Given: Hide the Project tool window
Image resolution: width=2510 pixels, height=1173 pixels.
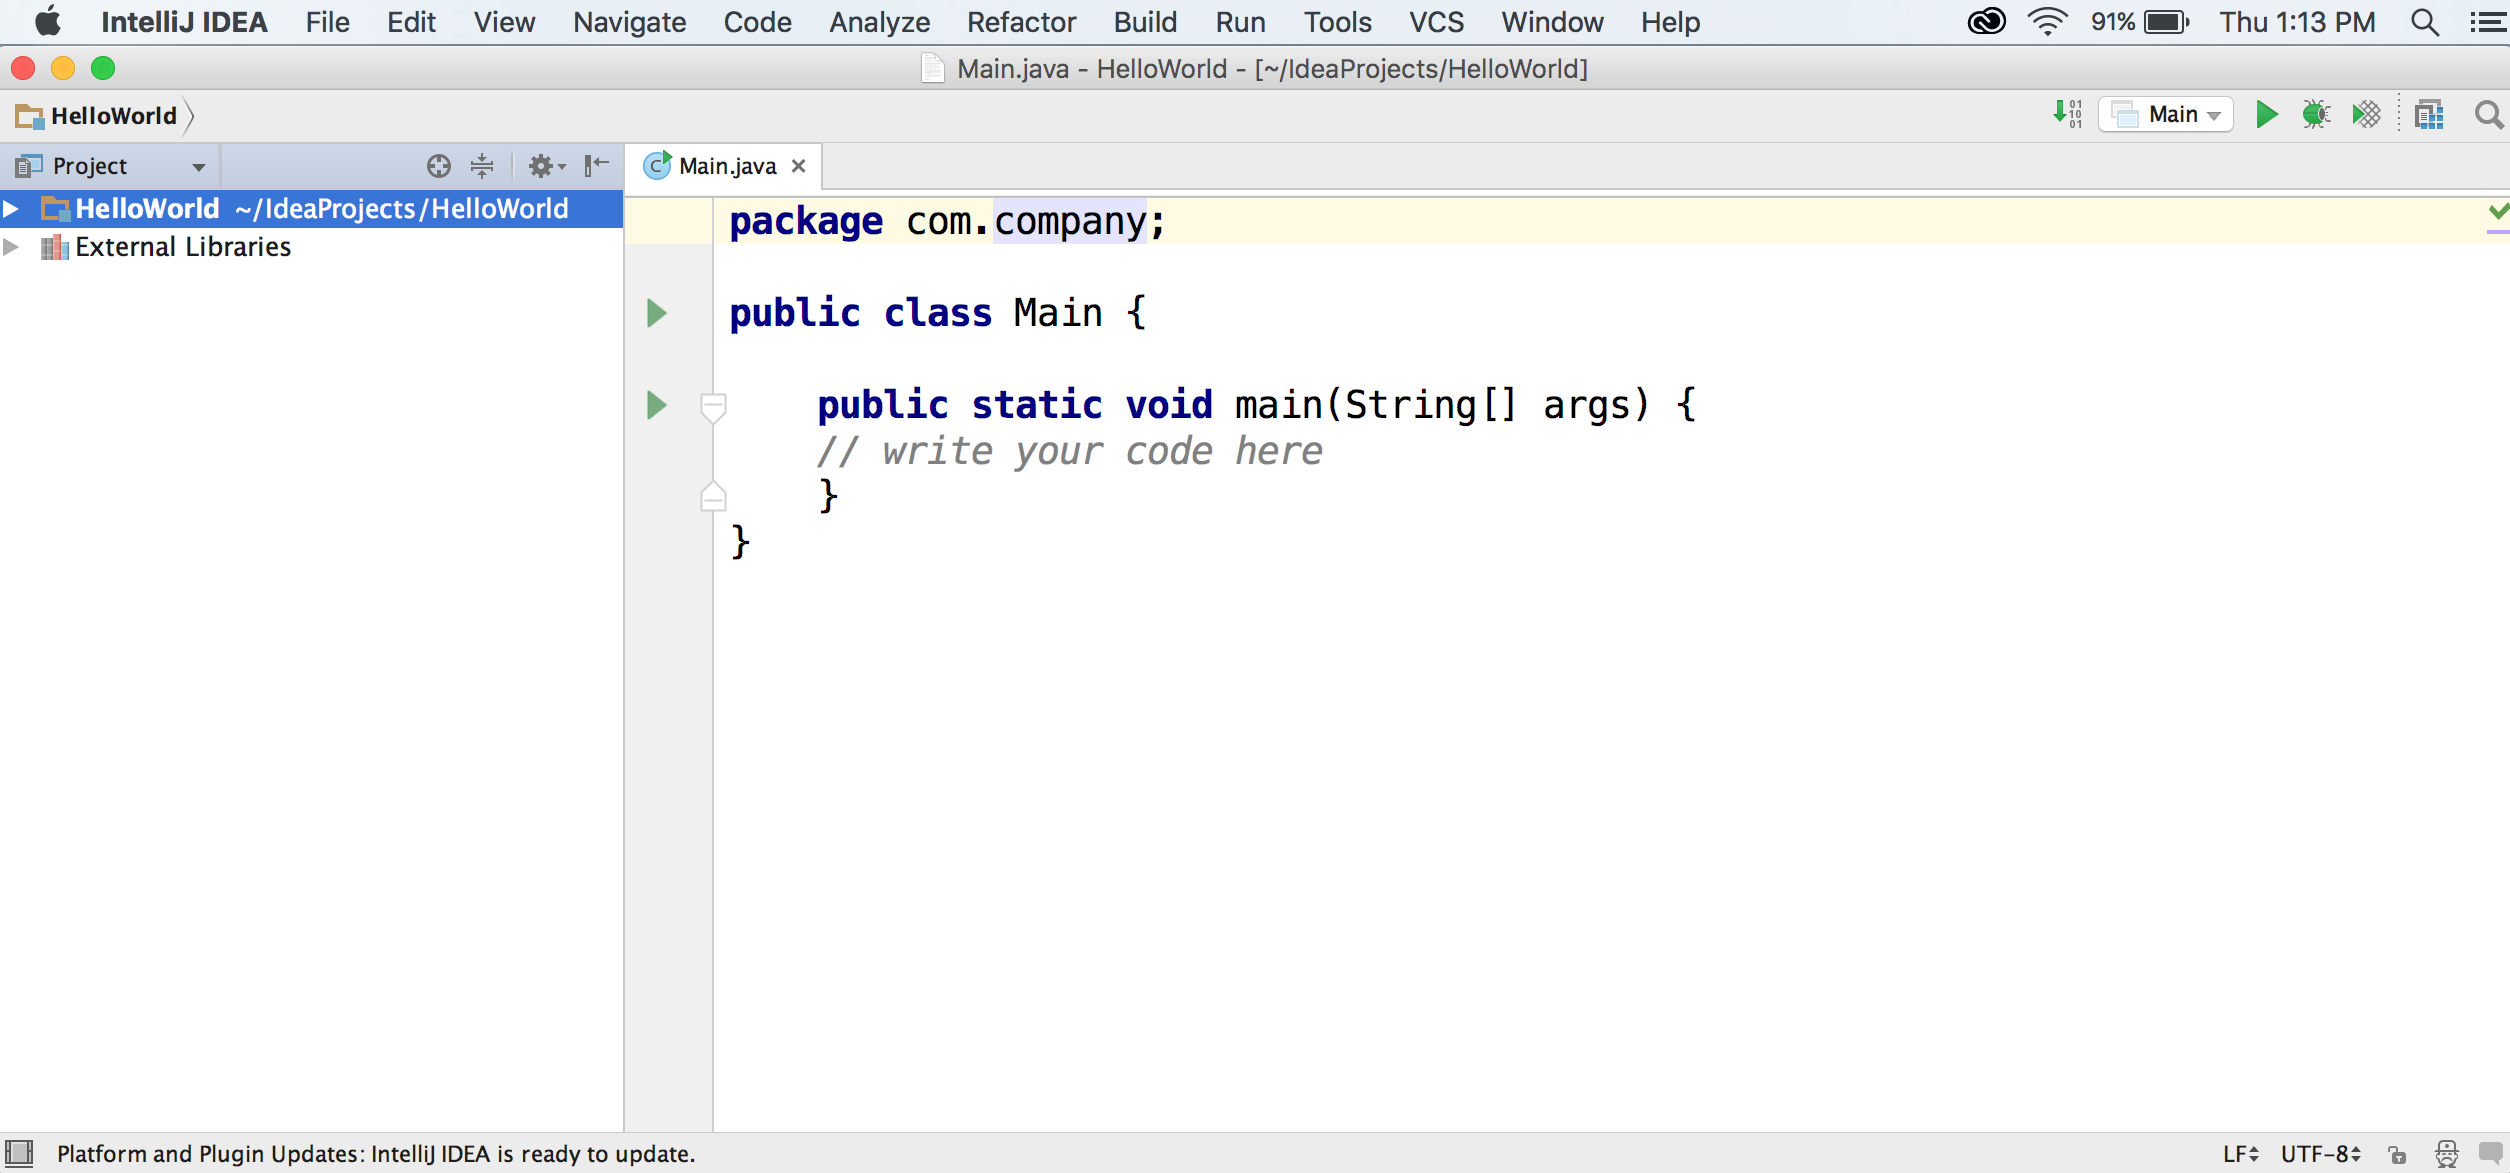Looking at the screenshot, I should 595,165.
